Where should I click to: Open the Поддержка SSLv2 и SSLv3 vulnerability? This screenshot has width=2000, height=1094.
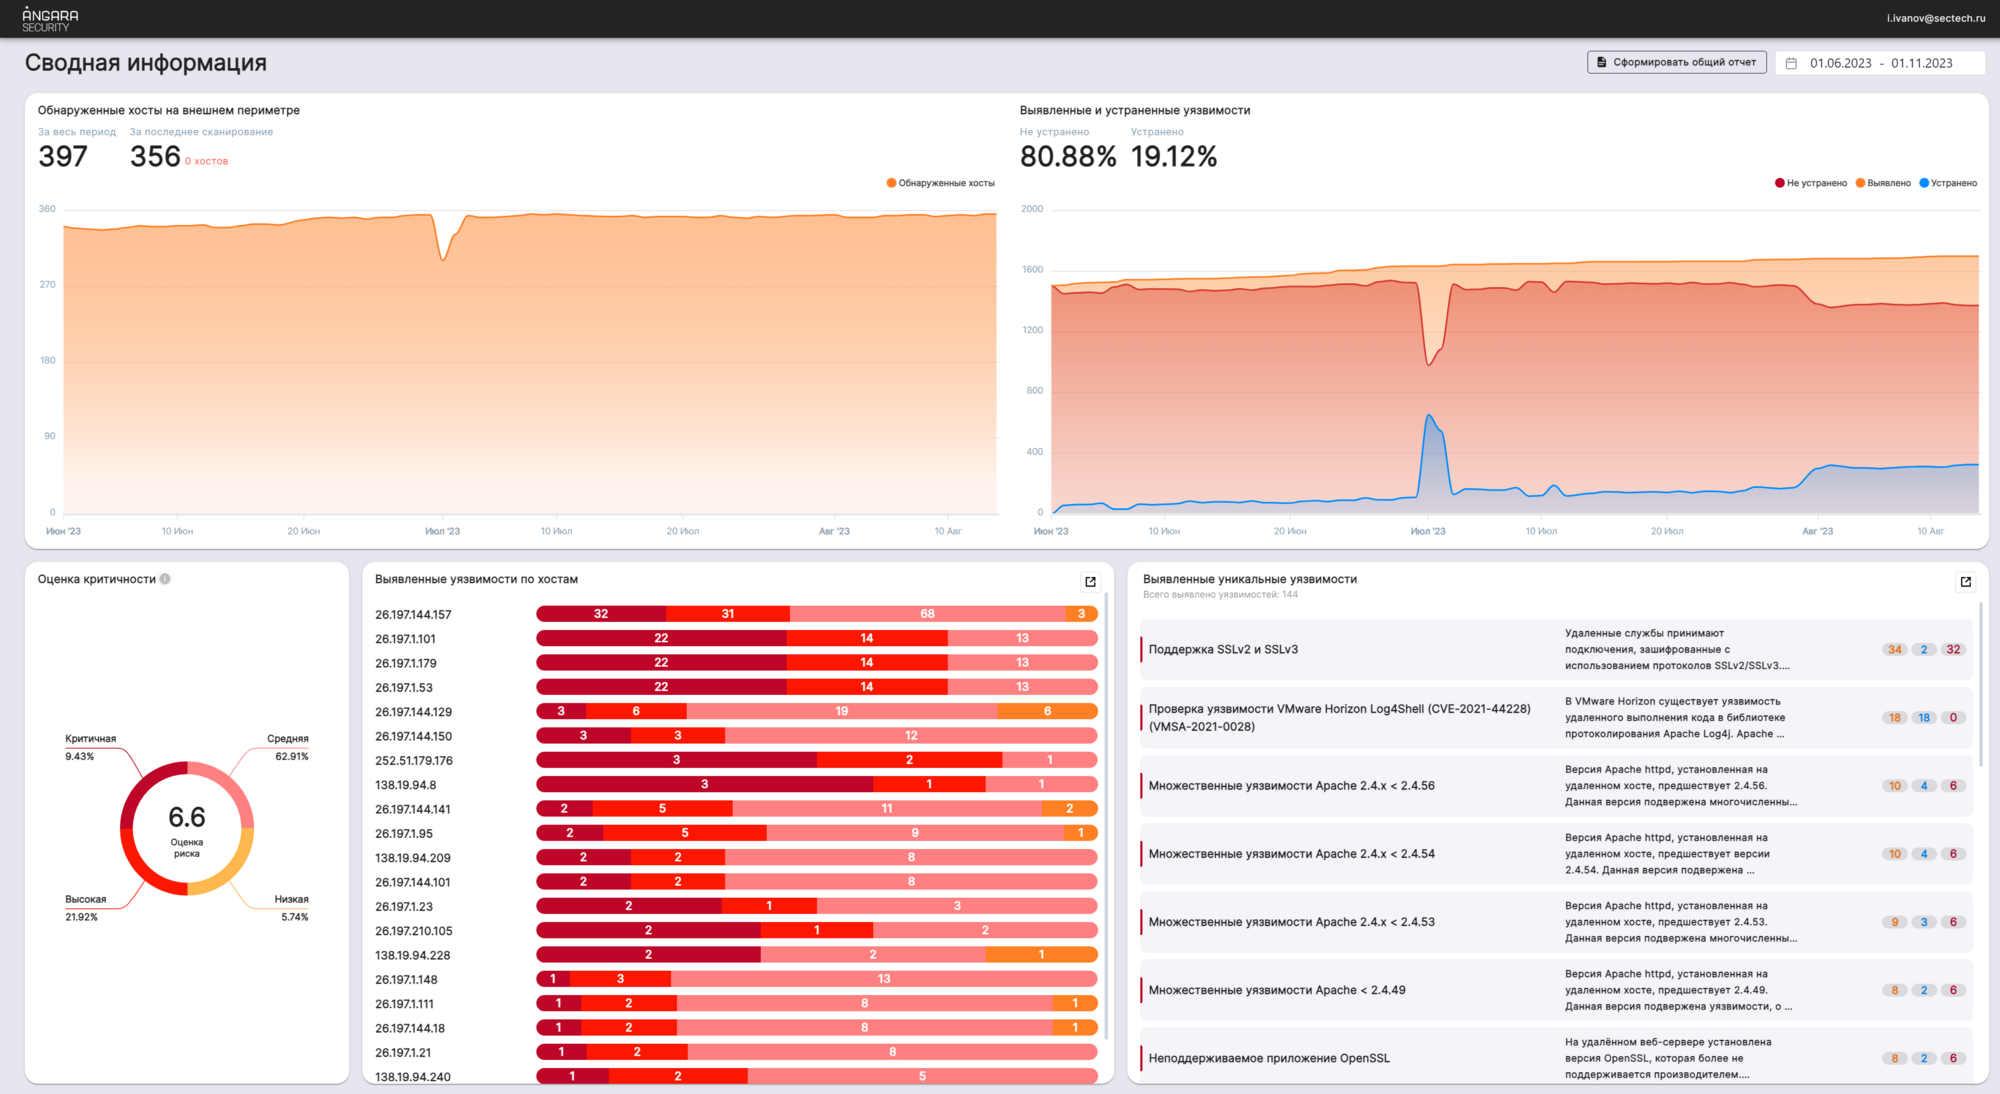coord(1223,649)
